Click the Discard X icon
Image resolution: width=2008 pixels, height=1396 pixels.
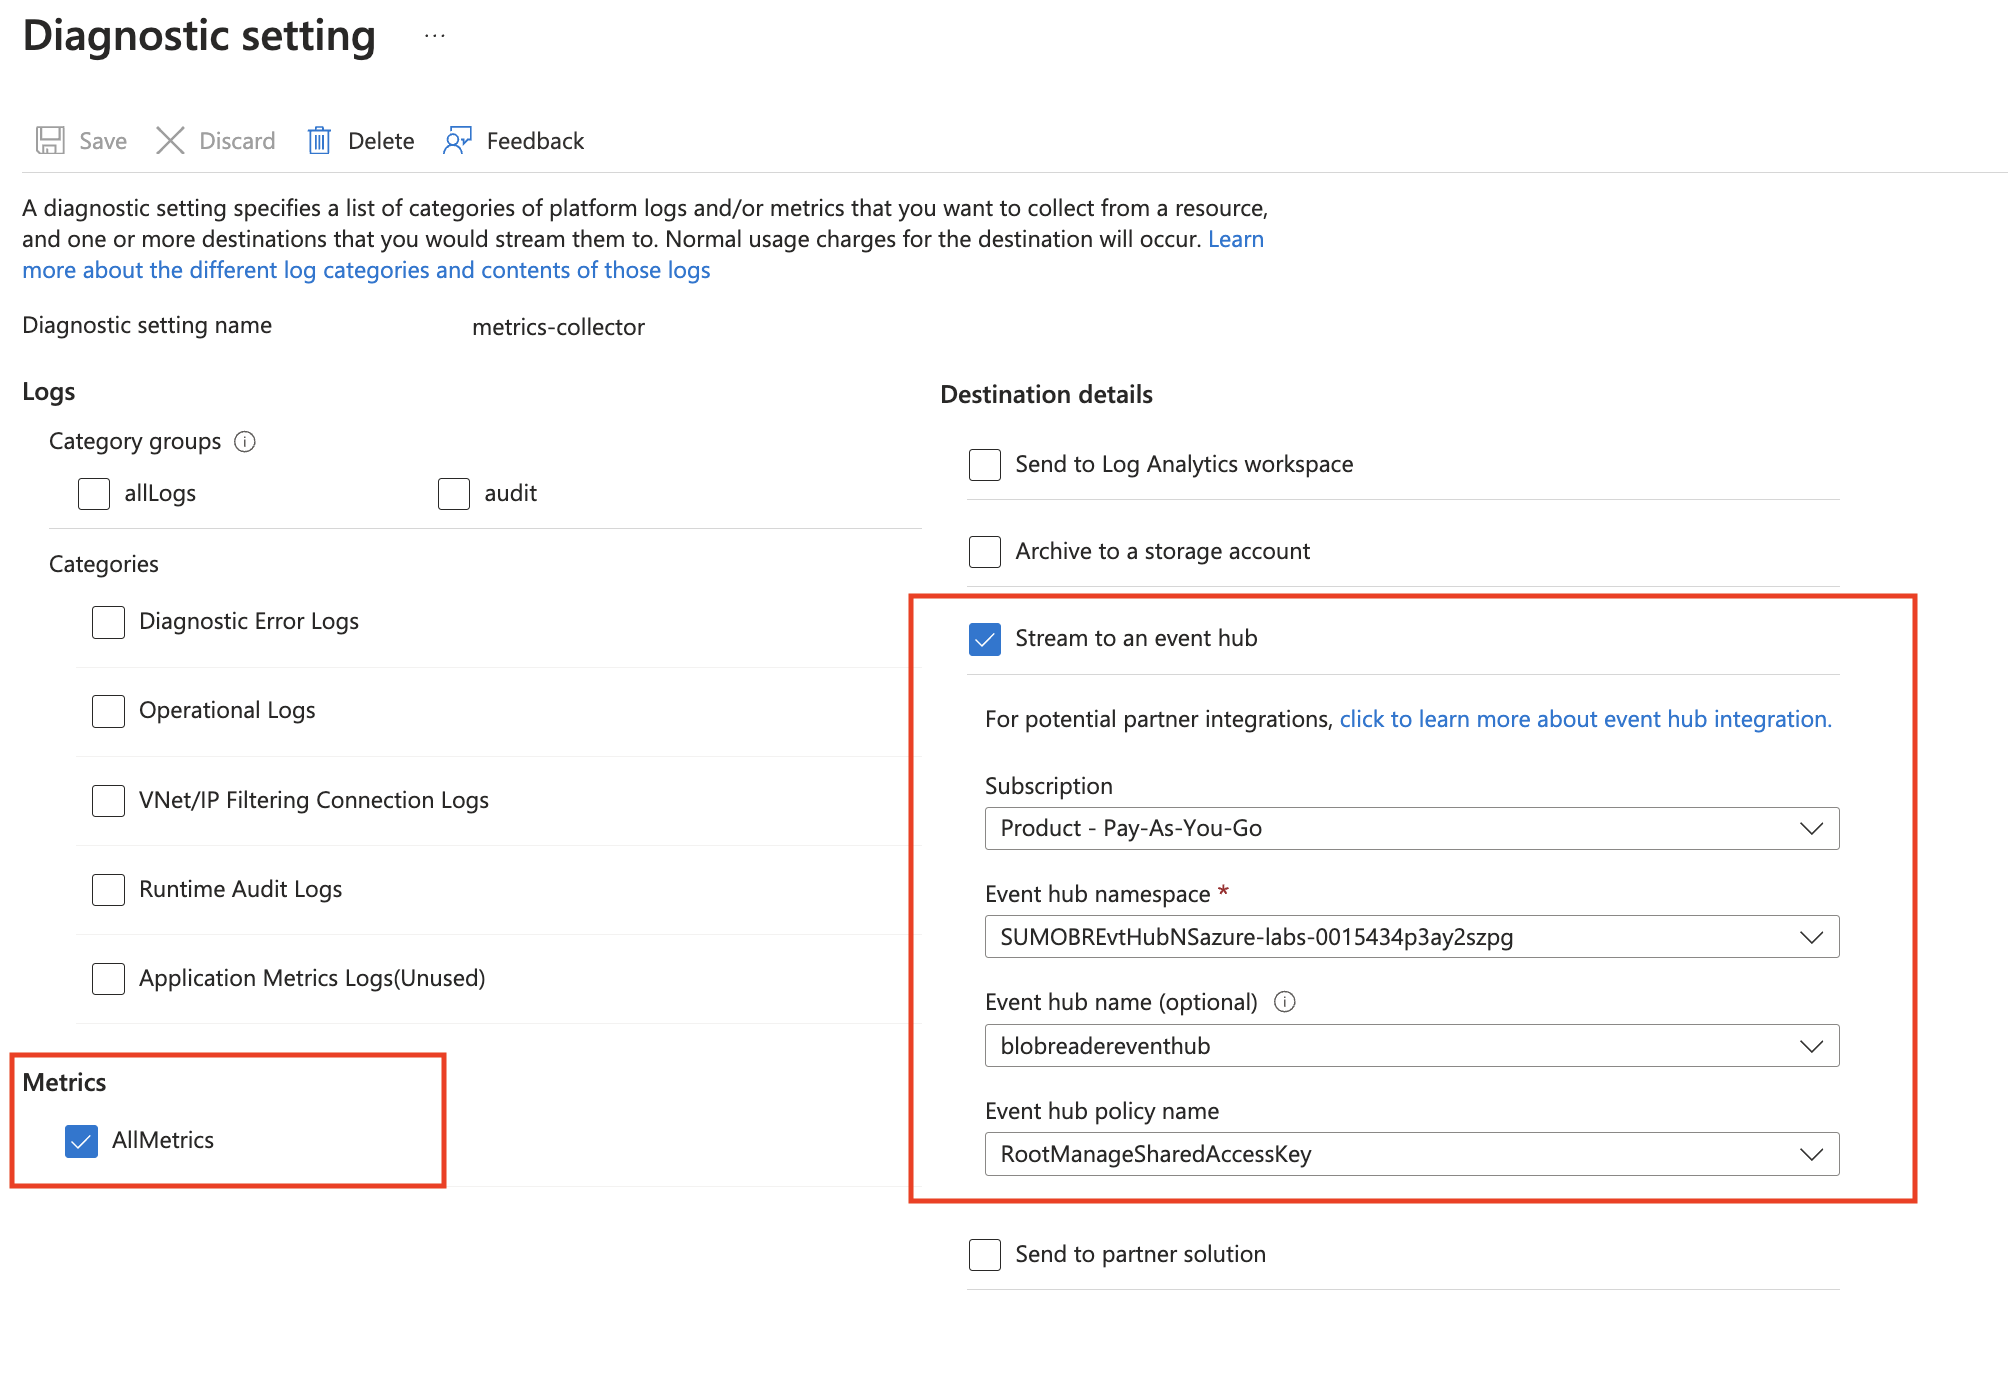(171, 141)
